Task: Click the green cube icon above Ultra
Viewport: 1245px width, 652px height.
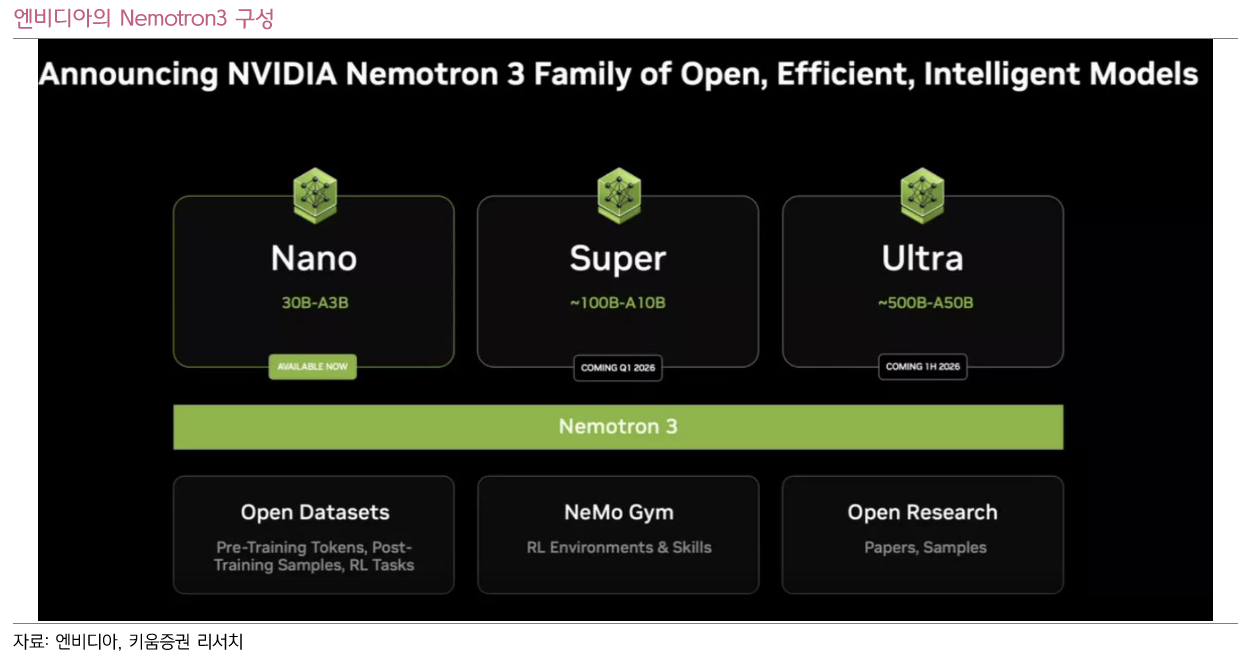Action: pyautogui.click(x=922, y=195)
